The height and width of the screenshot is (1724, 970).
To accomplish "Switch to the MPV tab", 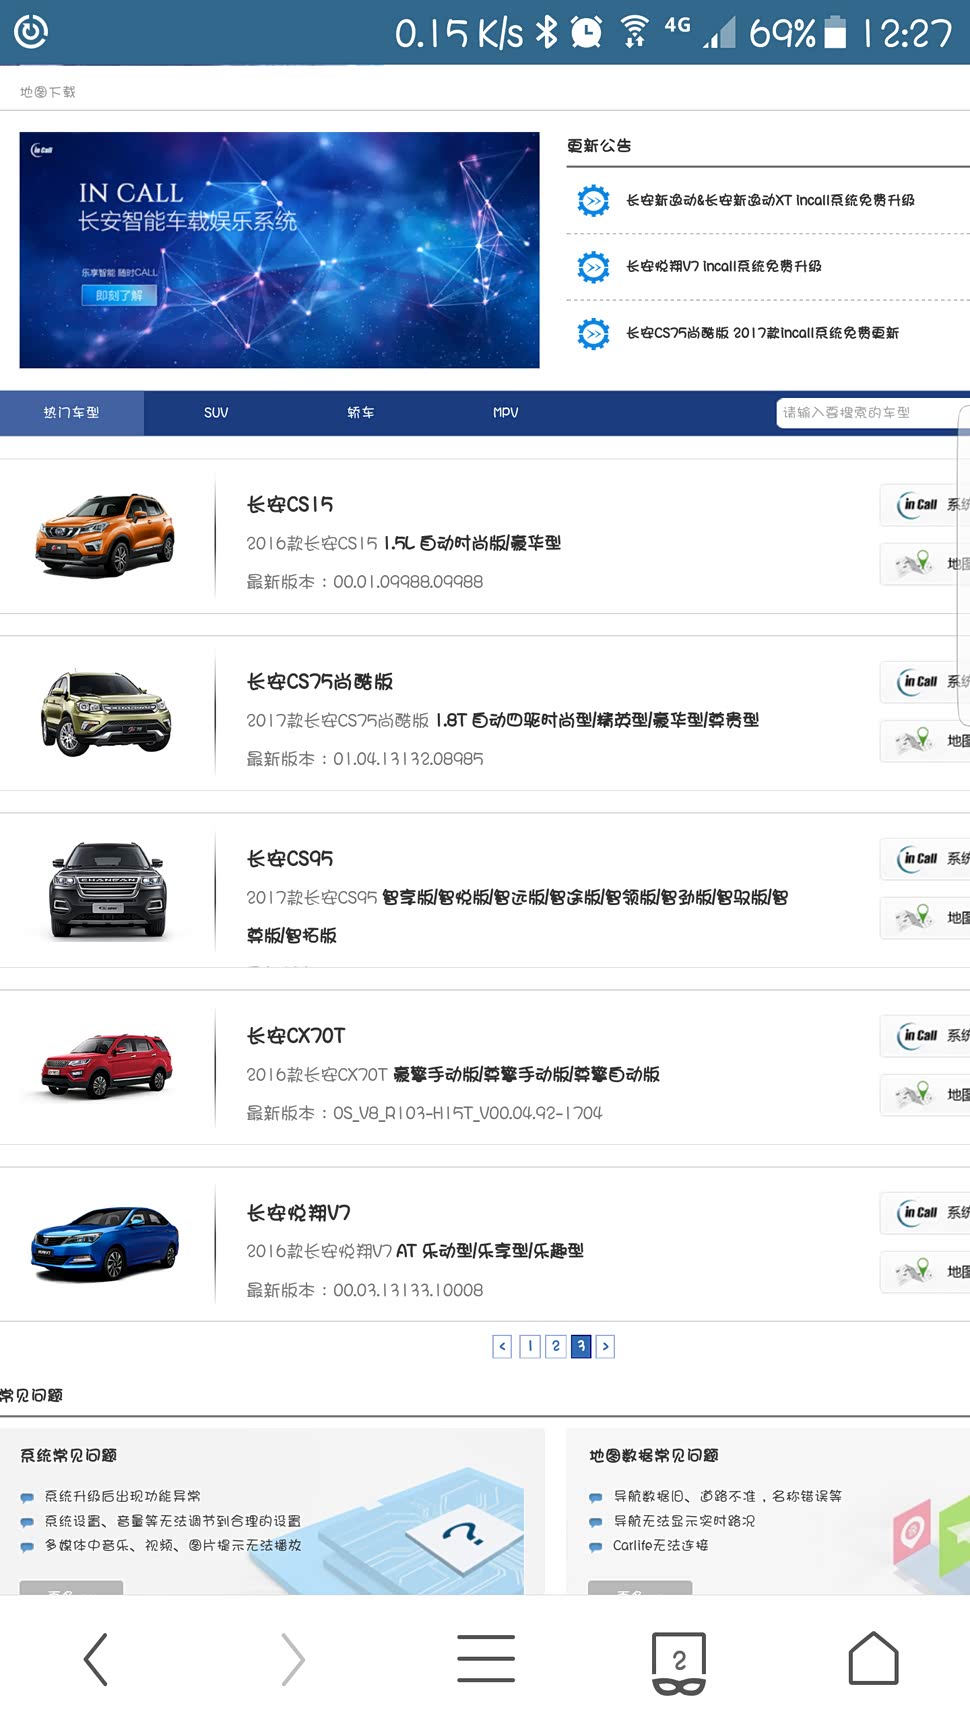I will coord(505,413).
